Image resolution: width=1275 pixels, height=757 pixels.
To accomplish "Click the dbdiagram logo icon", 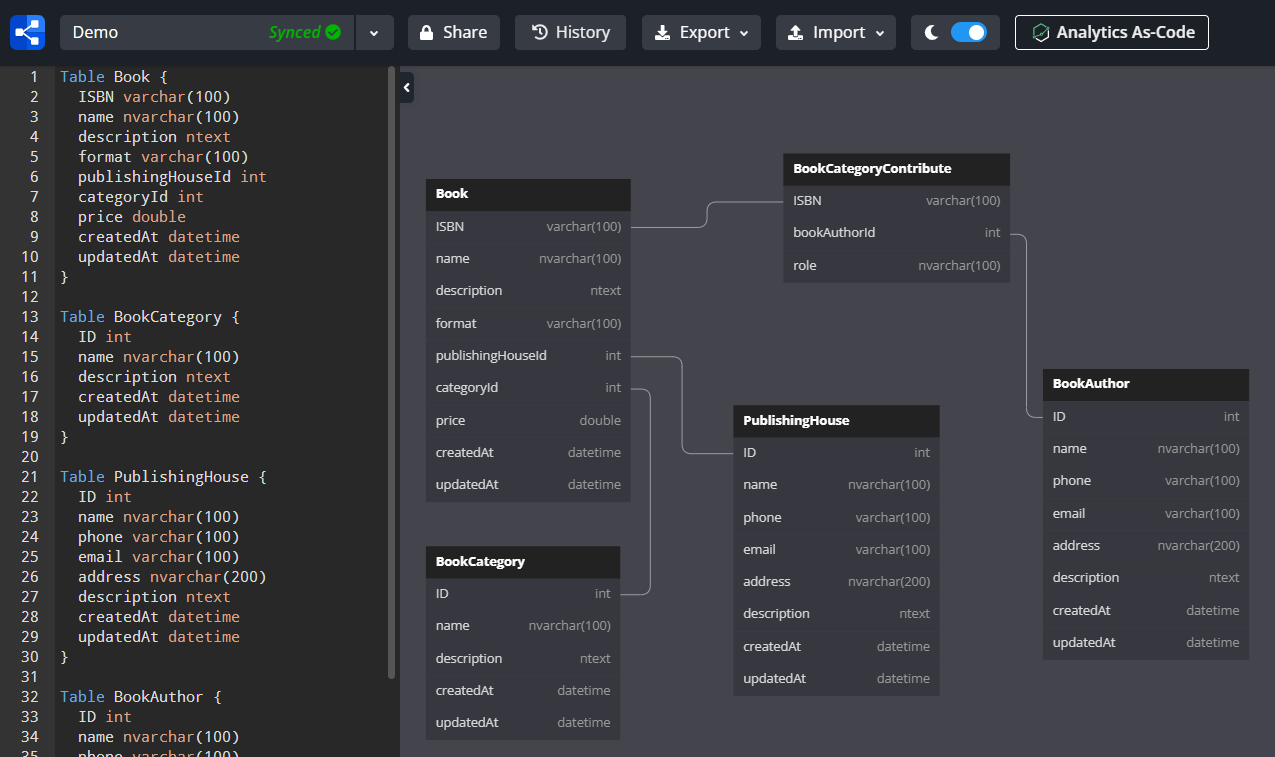I will tap(27, 32).
